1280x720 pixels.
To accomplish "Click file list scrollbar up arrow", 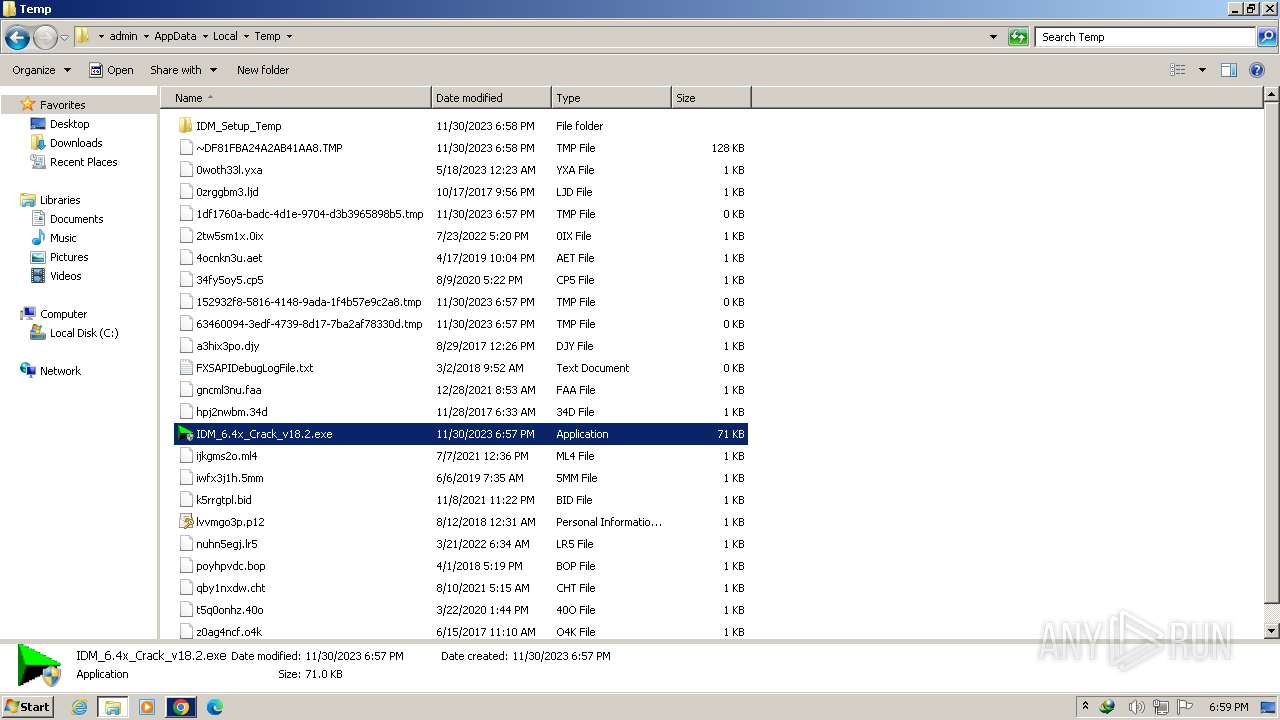I will (x=1271, y=95).
